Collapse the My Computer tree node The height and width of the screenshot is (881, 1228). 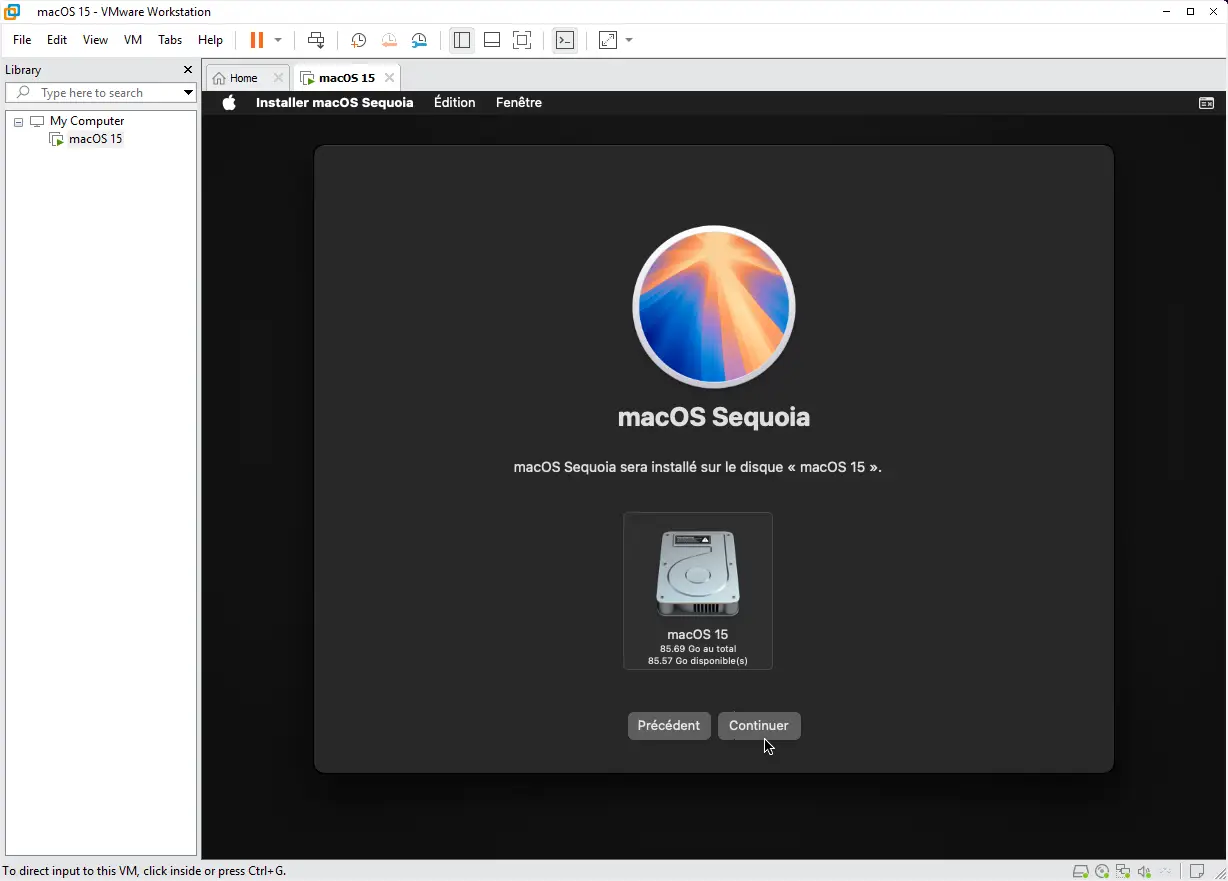click(x=18, y=121)
